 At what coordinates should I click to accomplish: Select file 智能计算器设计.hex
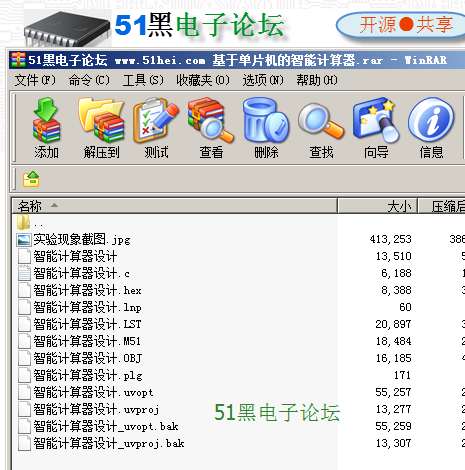(87, 290)
